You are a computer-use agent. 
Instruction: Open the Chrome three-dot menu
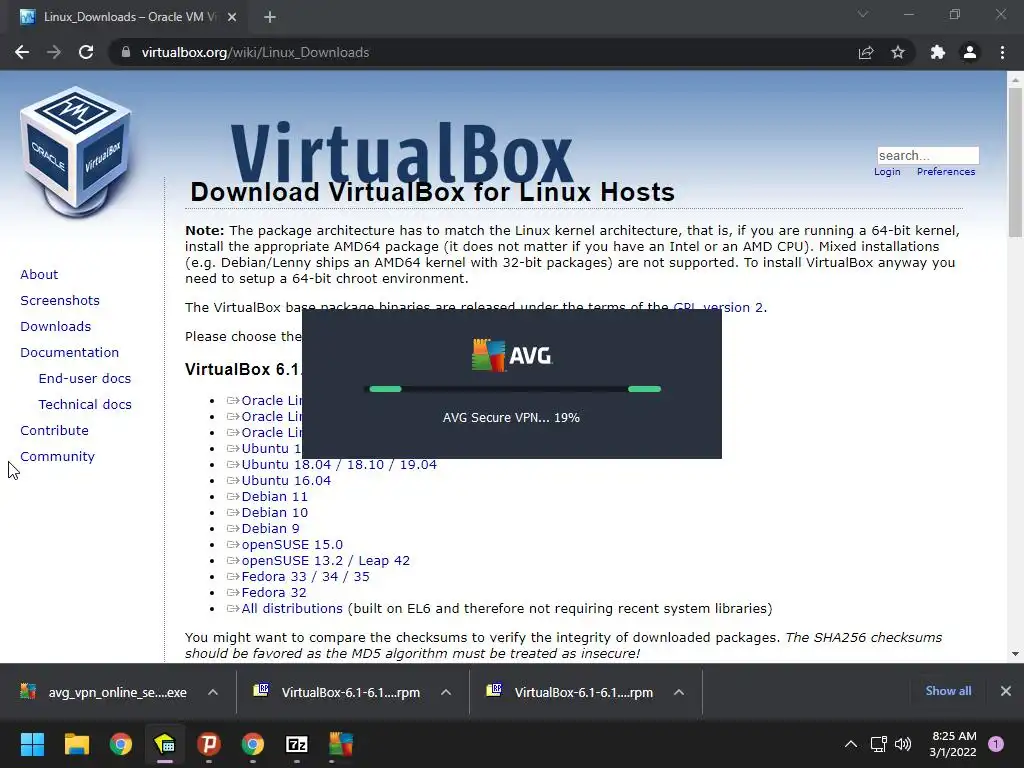[1002, 52]
